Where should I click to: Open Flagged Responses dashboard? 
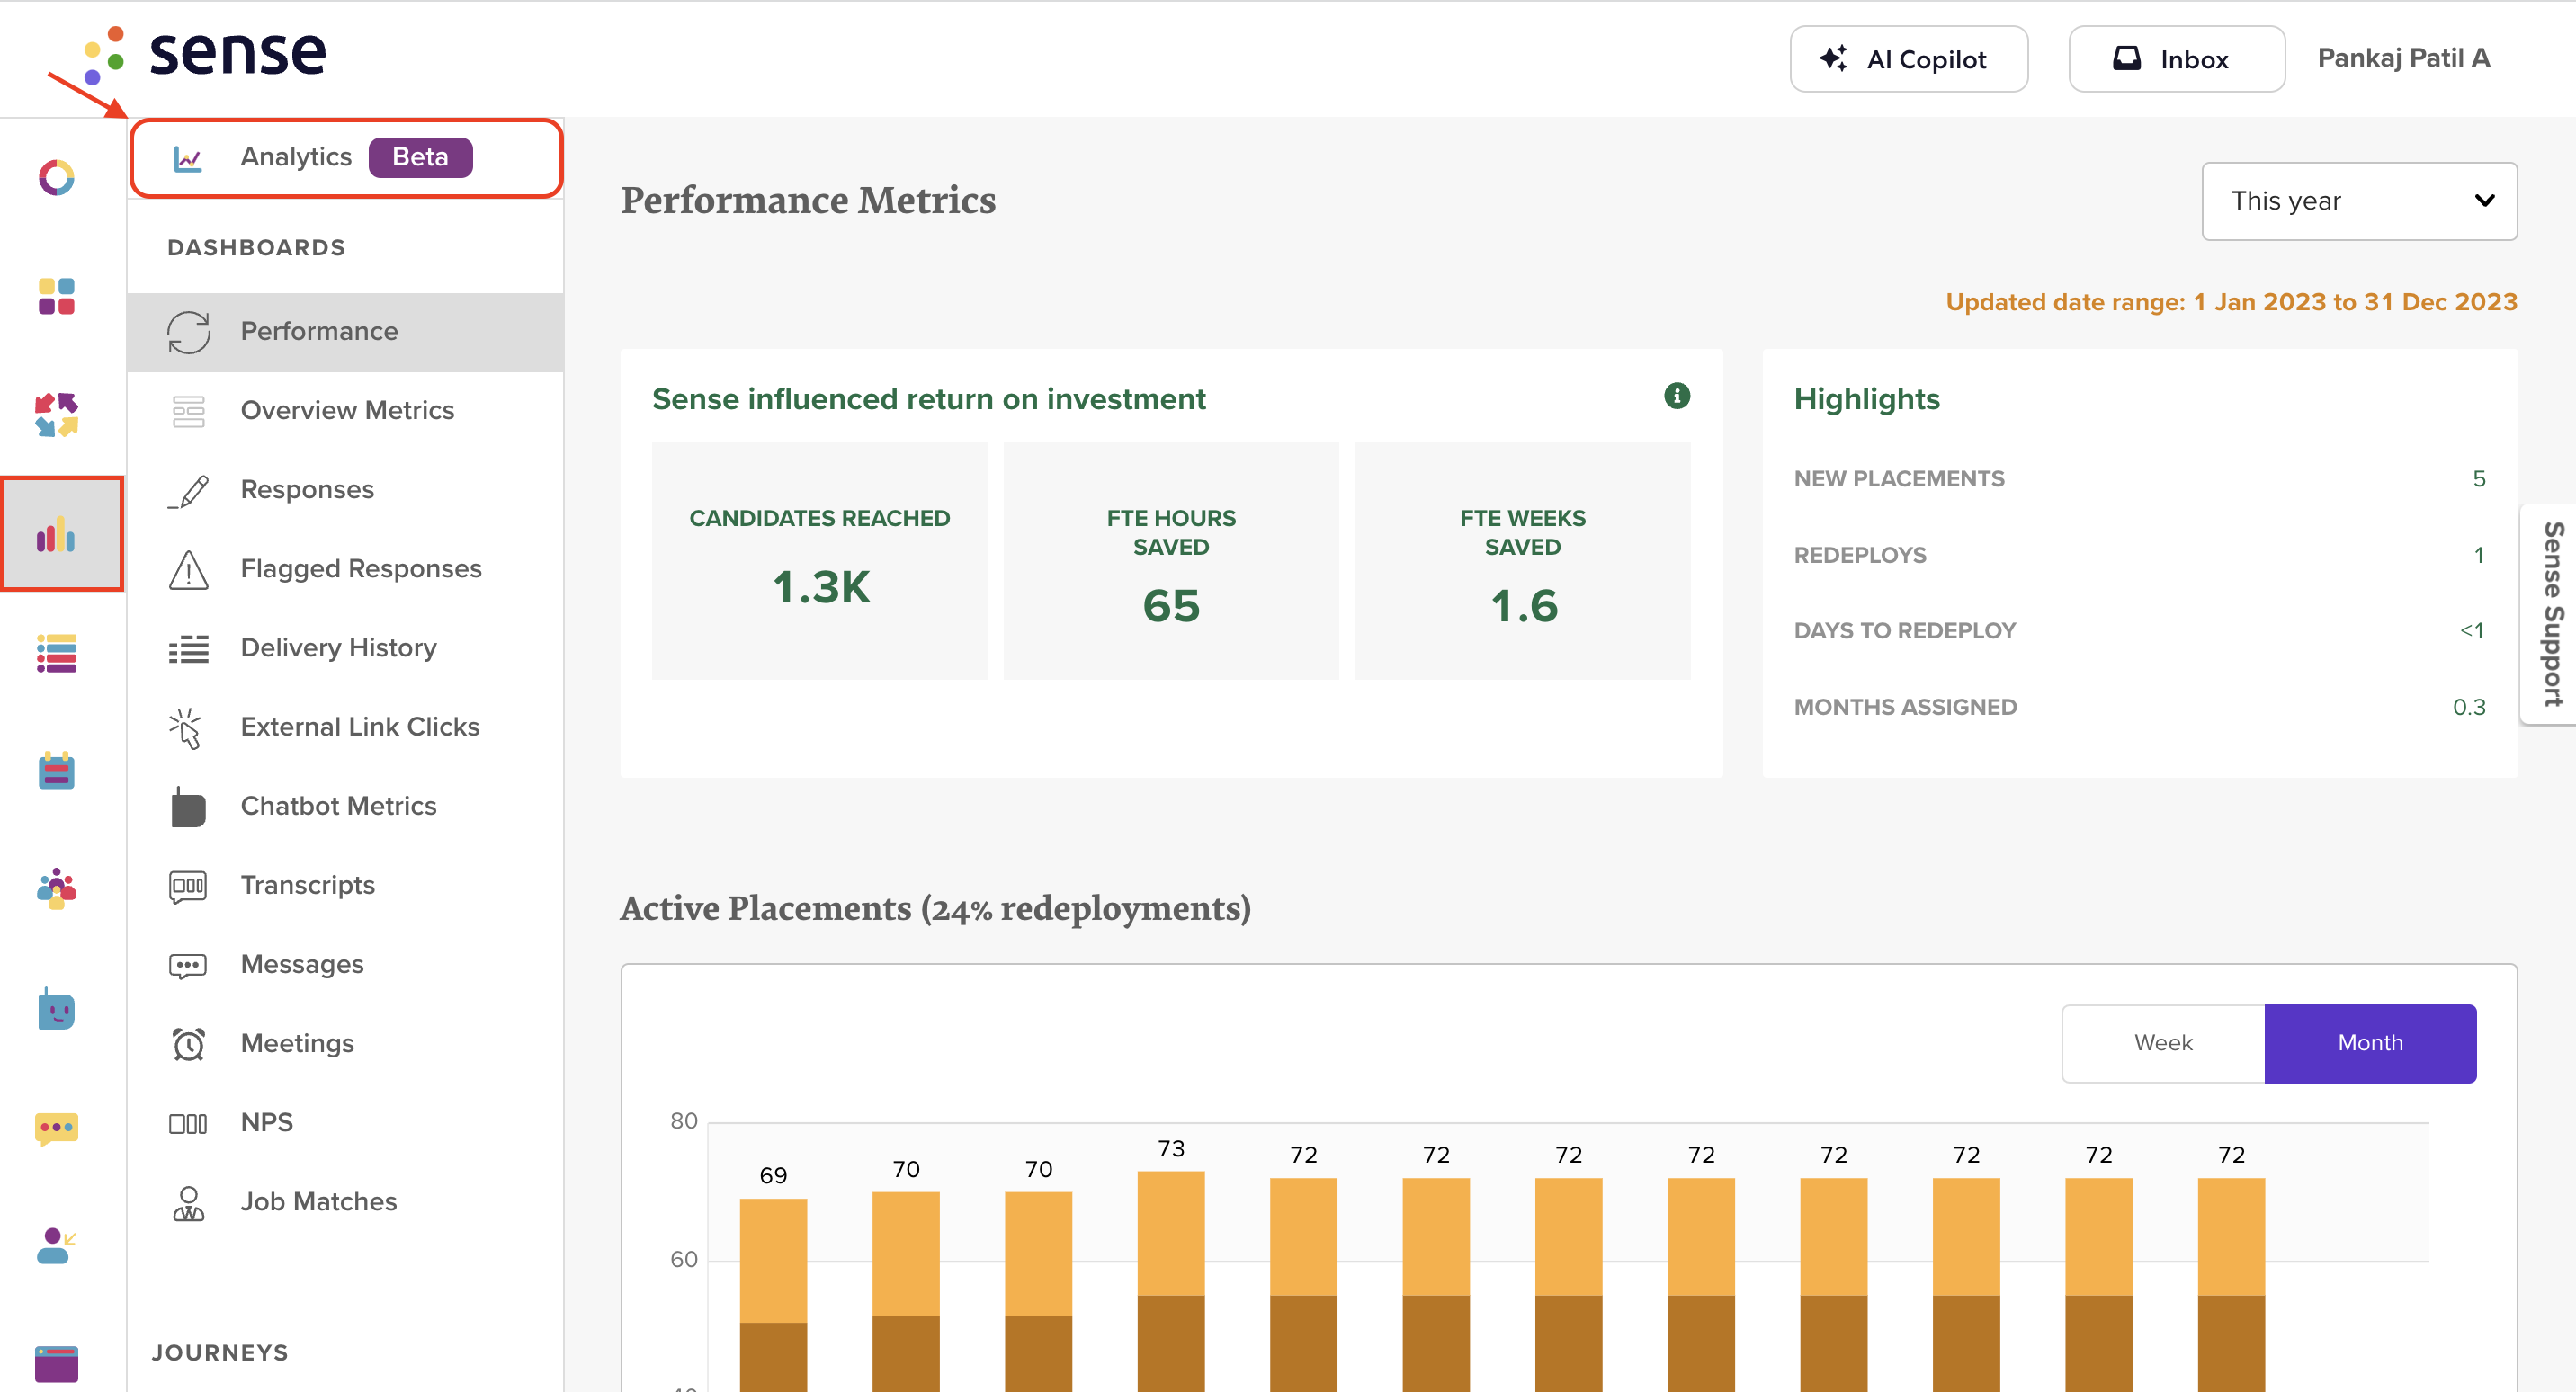[345, 569]
